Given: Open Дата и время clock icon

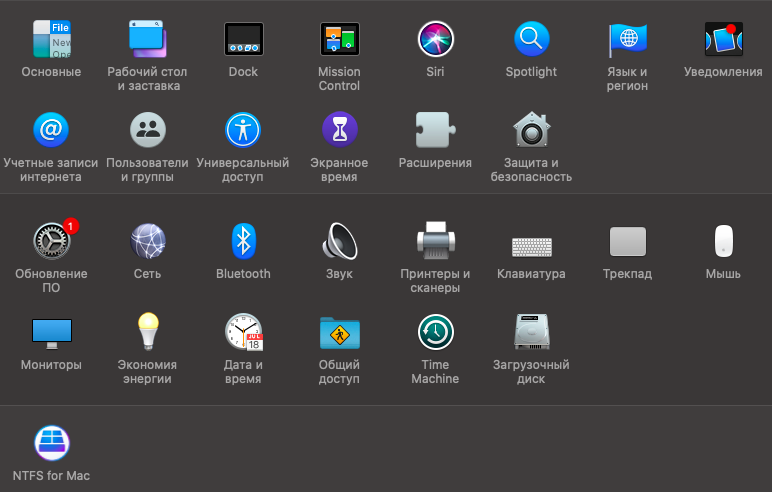Looking at the screenshot, I should click(x=244, y=332).
